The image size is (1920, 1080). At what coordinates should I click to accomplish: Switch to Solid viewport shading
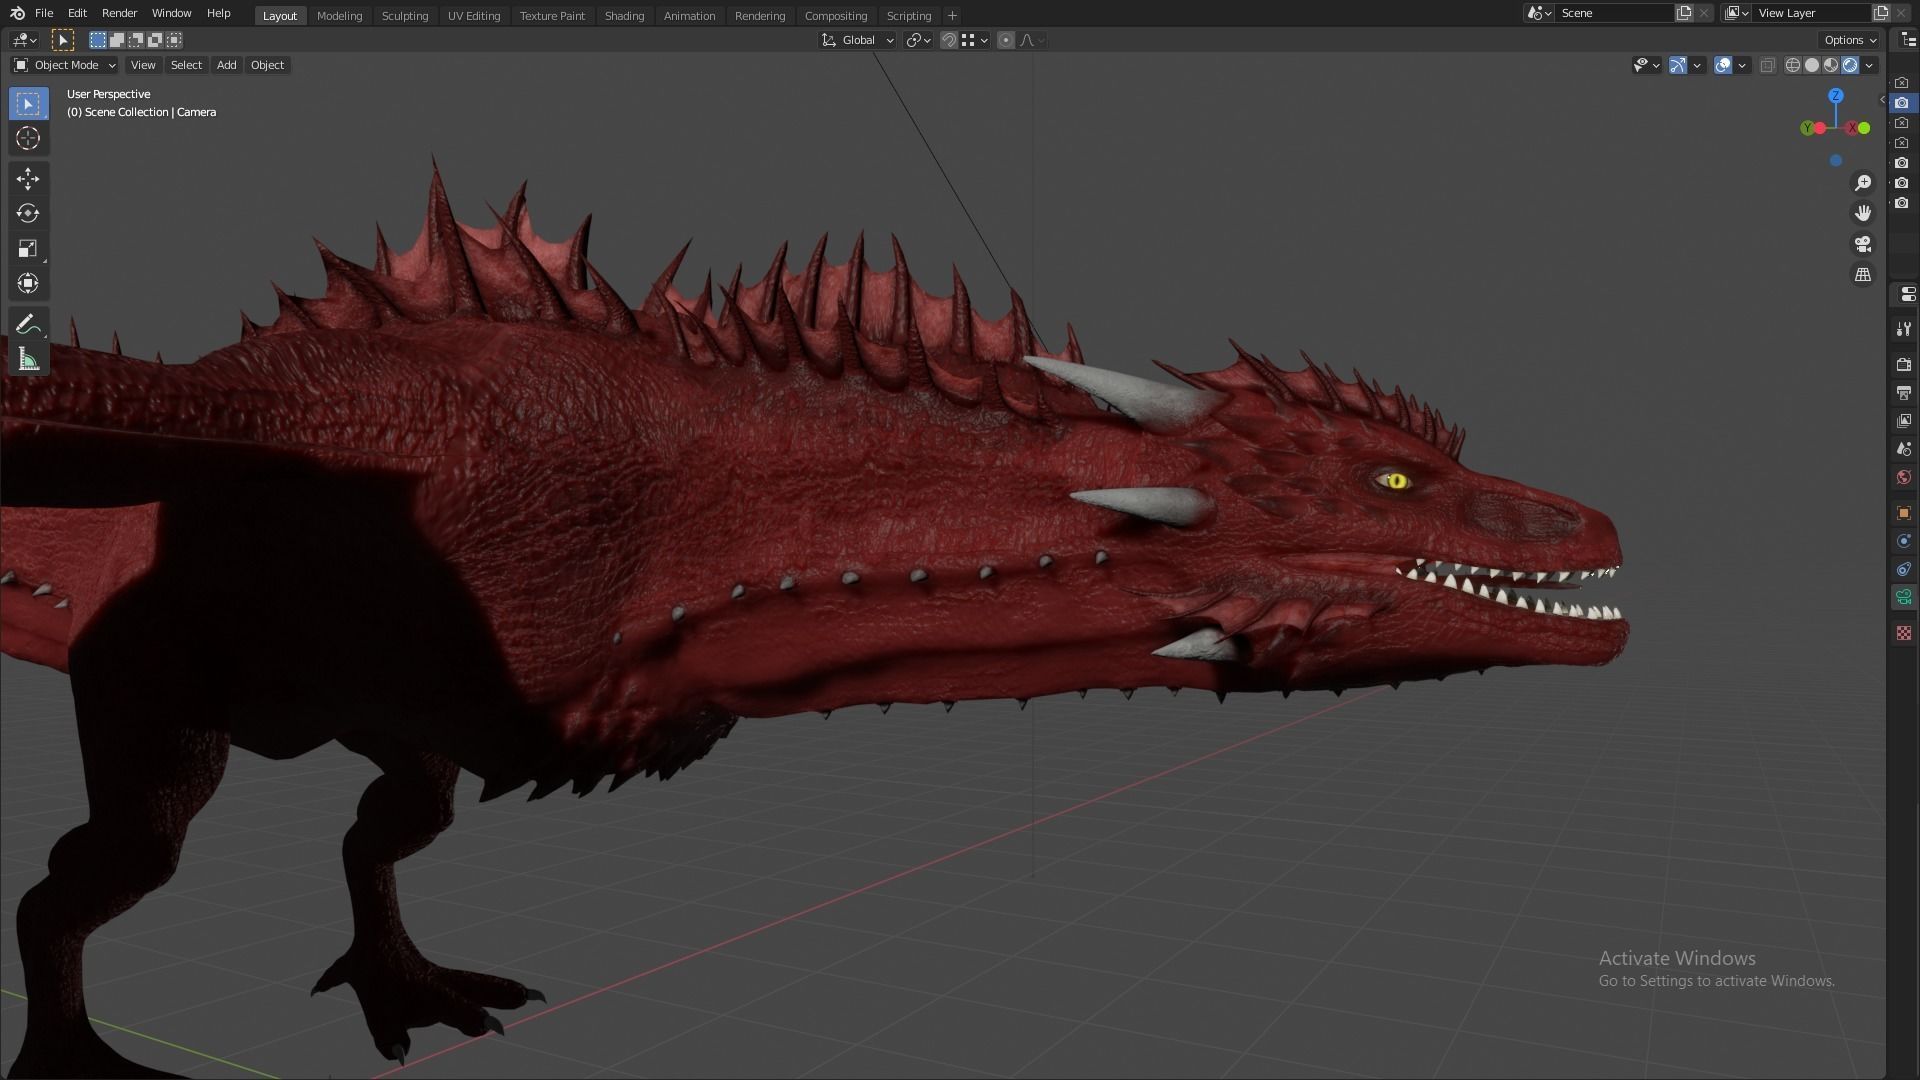tap(1812, 65)
